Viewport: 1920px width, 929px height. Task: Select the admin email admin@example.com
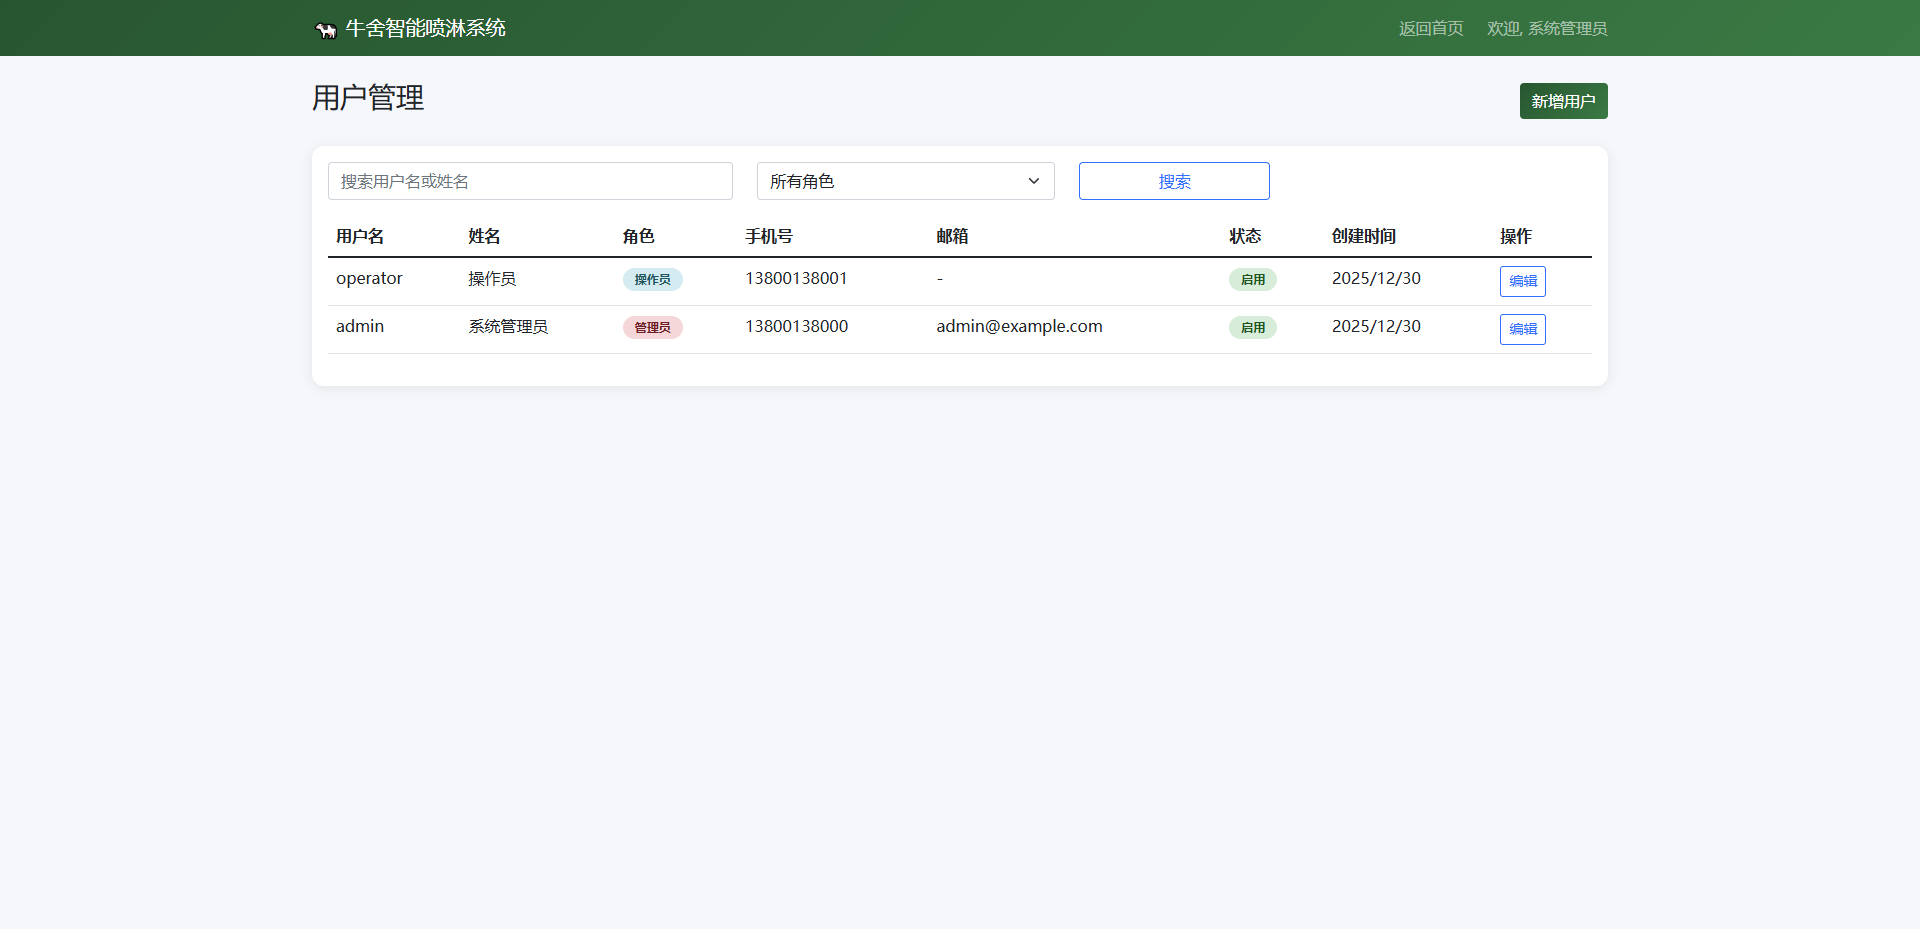pos(1019,326)
